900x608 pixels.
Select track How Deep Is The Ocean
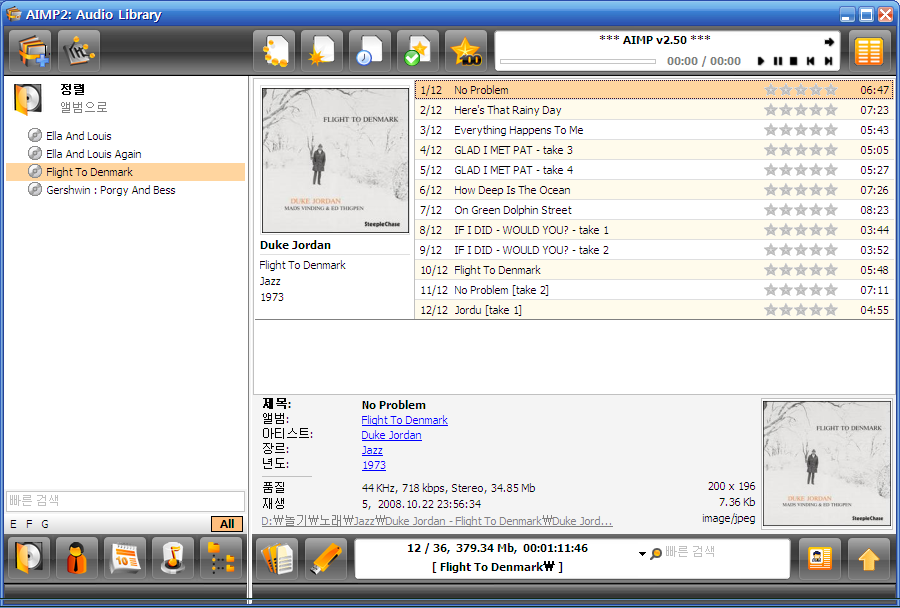[654, 190]
